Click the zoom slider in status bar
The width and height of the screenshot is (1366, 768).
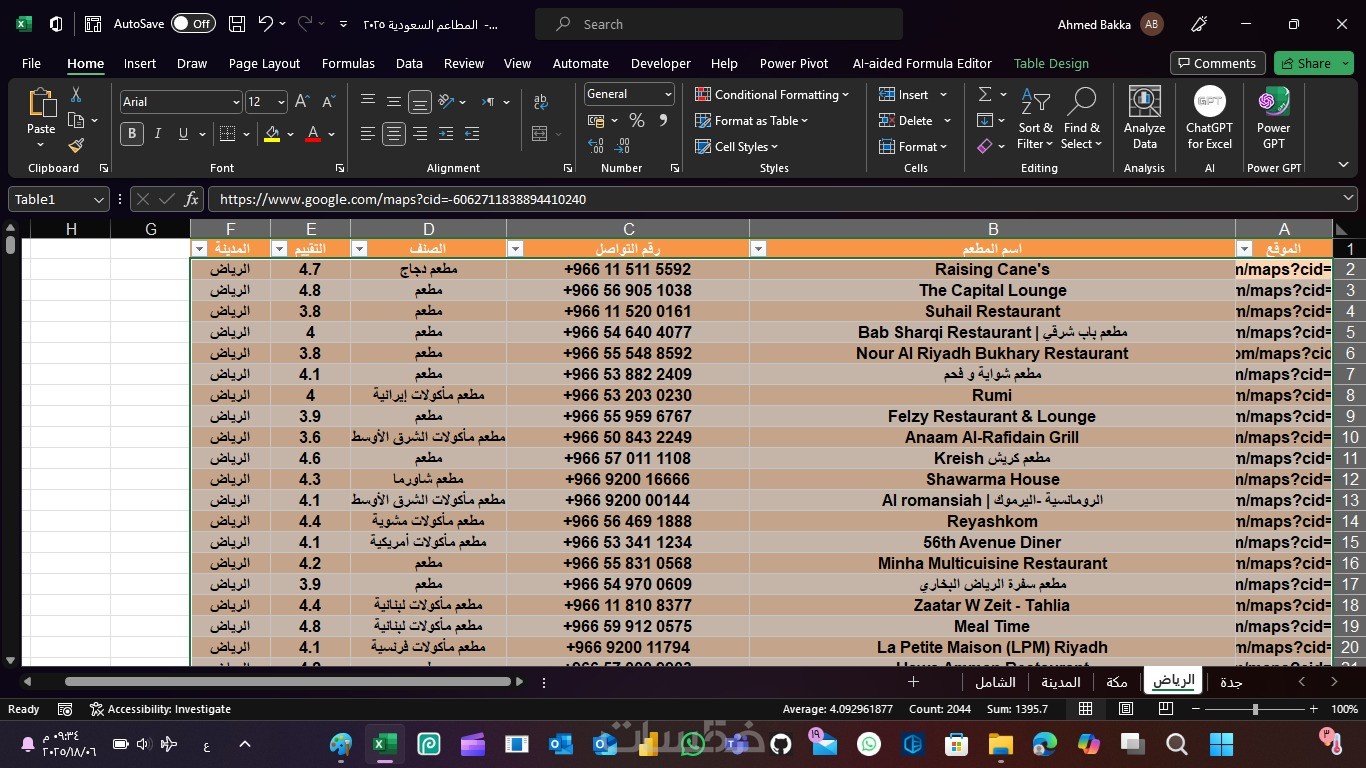pos(1256,709)
